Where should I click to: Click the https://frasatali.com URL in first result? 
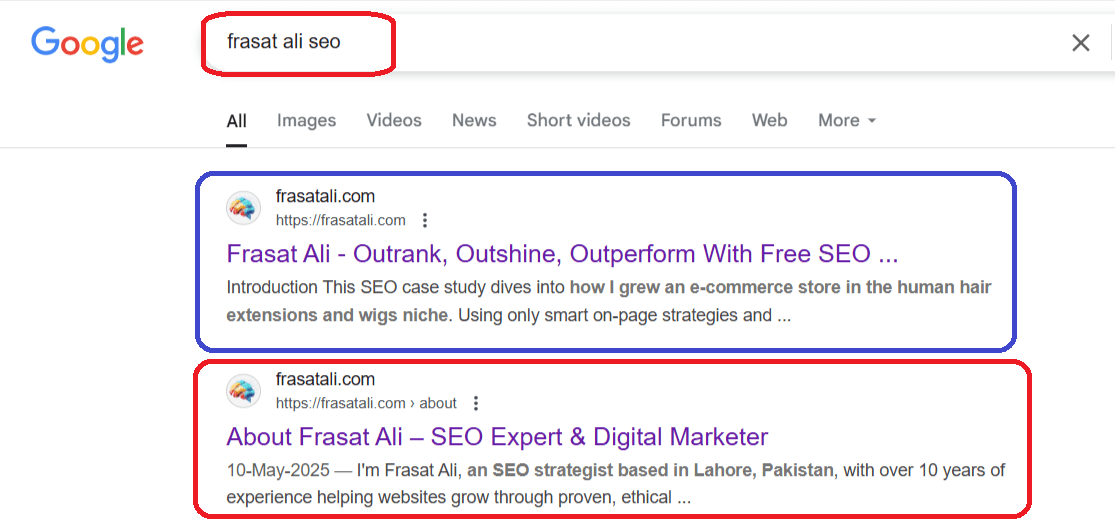[x=341, y=220]
